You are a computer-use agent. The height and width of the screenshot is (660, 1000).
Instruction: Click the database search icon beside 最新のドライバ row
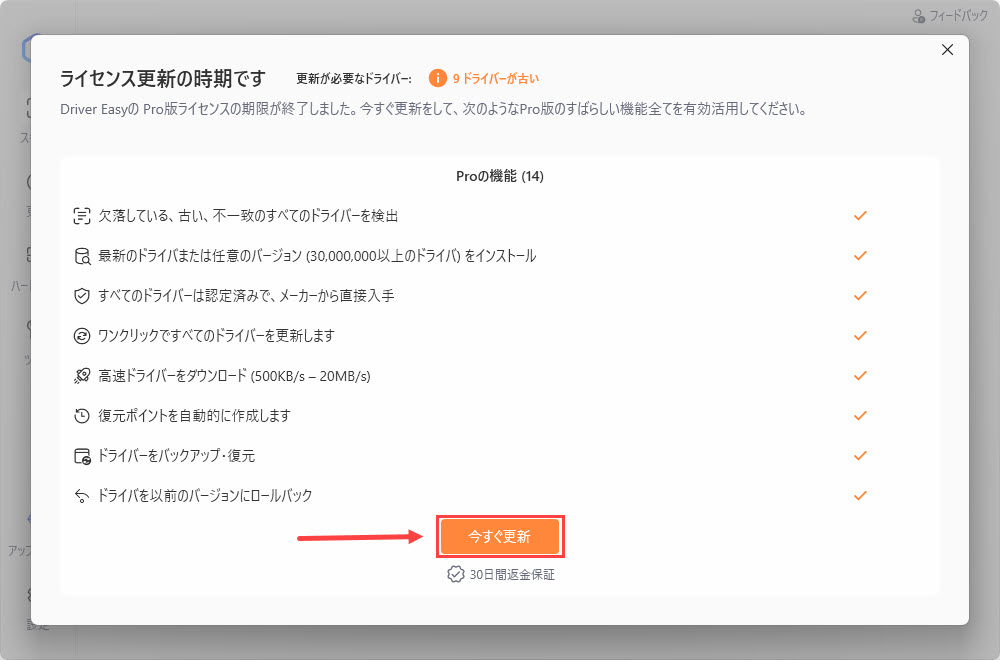point(82,256)
